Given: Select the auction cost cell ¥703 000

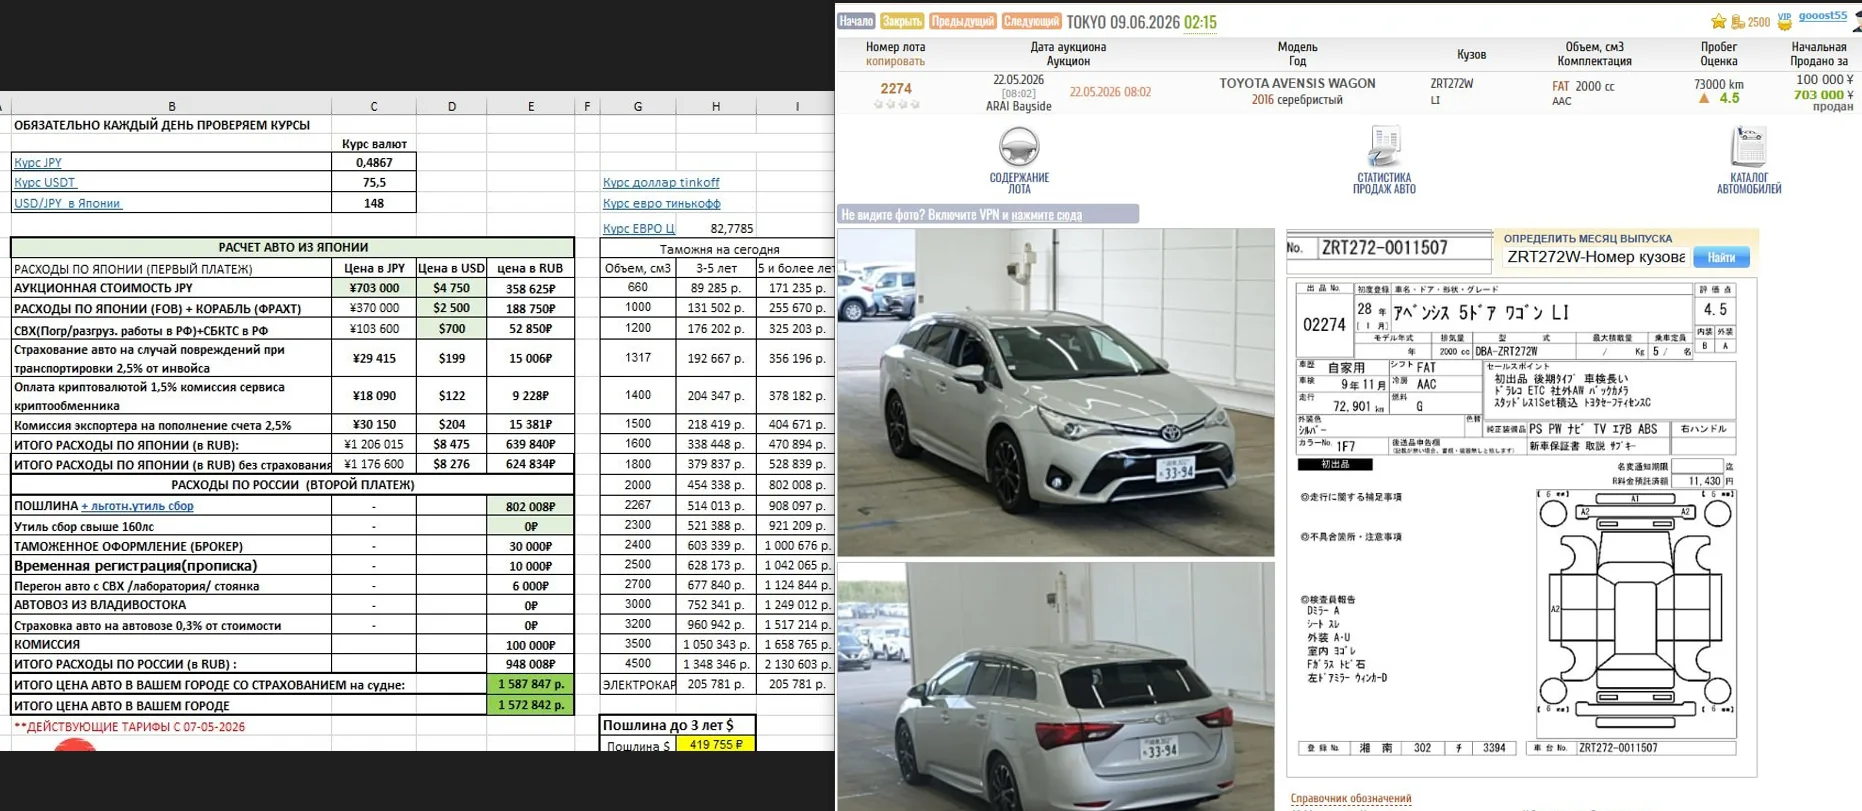Looking at the screenshot, I should pos(374,288).
